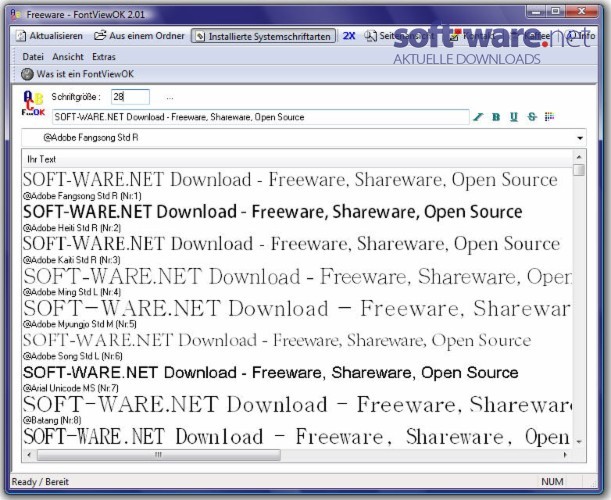
Task: Expand the @Adobe Fangsong Std R font dropdown
Action: click(x=580, y=138)
